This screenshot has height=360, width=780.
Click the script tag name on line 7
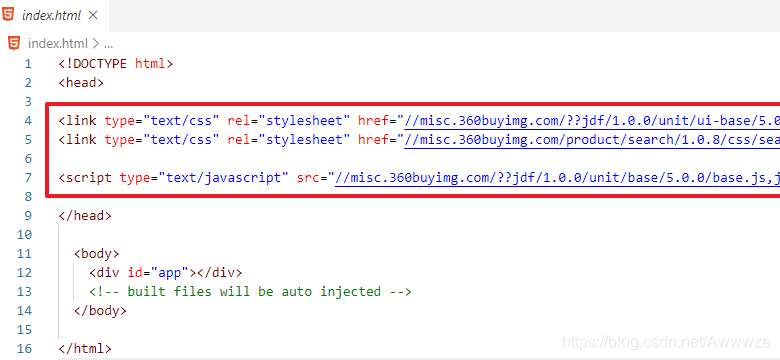89,178
